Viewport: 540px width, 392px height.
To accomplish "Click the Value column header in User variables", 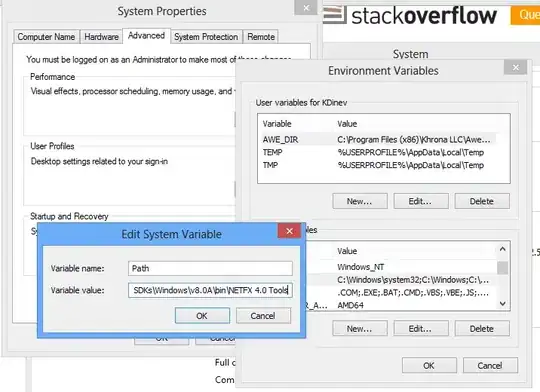I will click(x=347, y=124).
